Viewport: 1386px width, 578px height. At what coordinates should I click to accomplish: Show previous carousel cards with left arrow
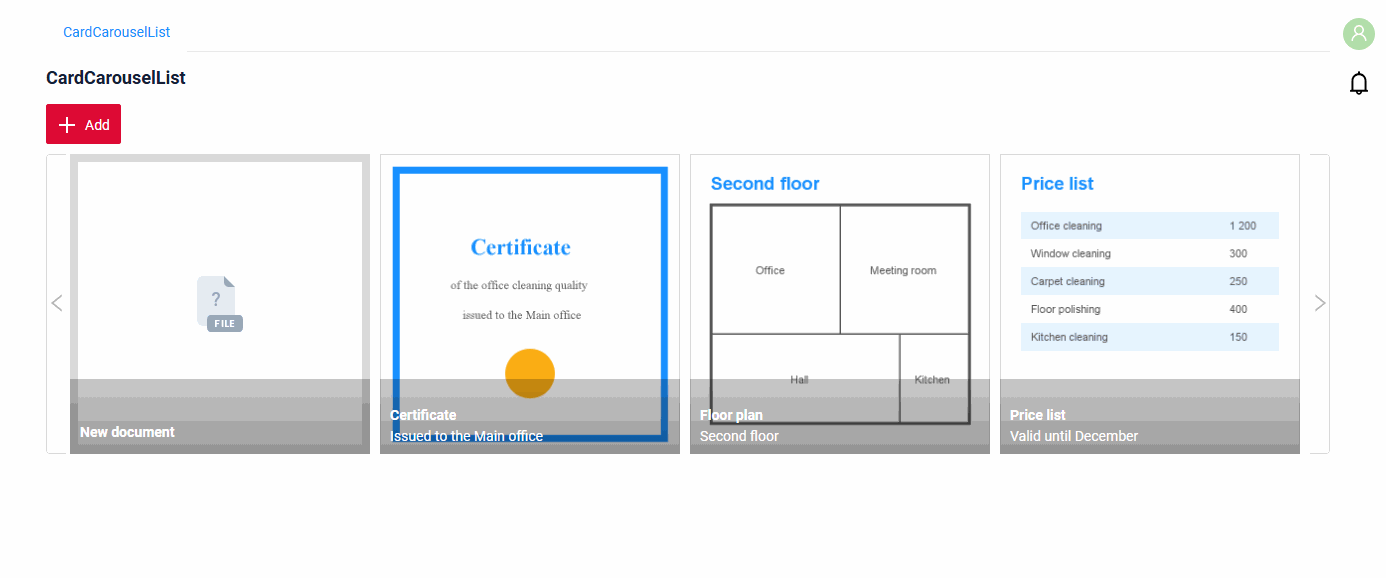coord(57,303)
